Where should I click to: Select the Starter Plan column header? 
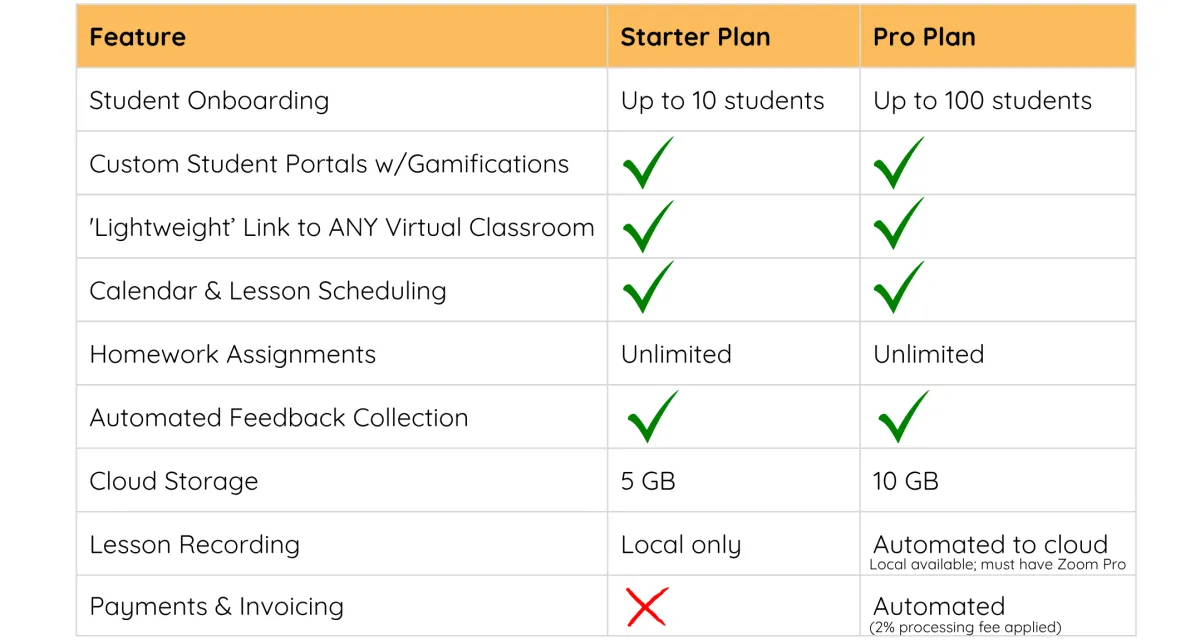coord(695,38)
